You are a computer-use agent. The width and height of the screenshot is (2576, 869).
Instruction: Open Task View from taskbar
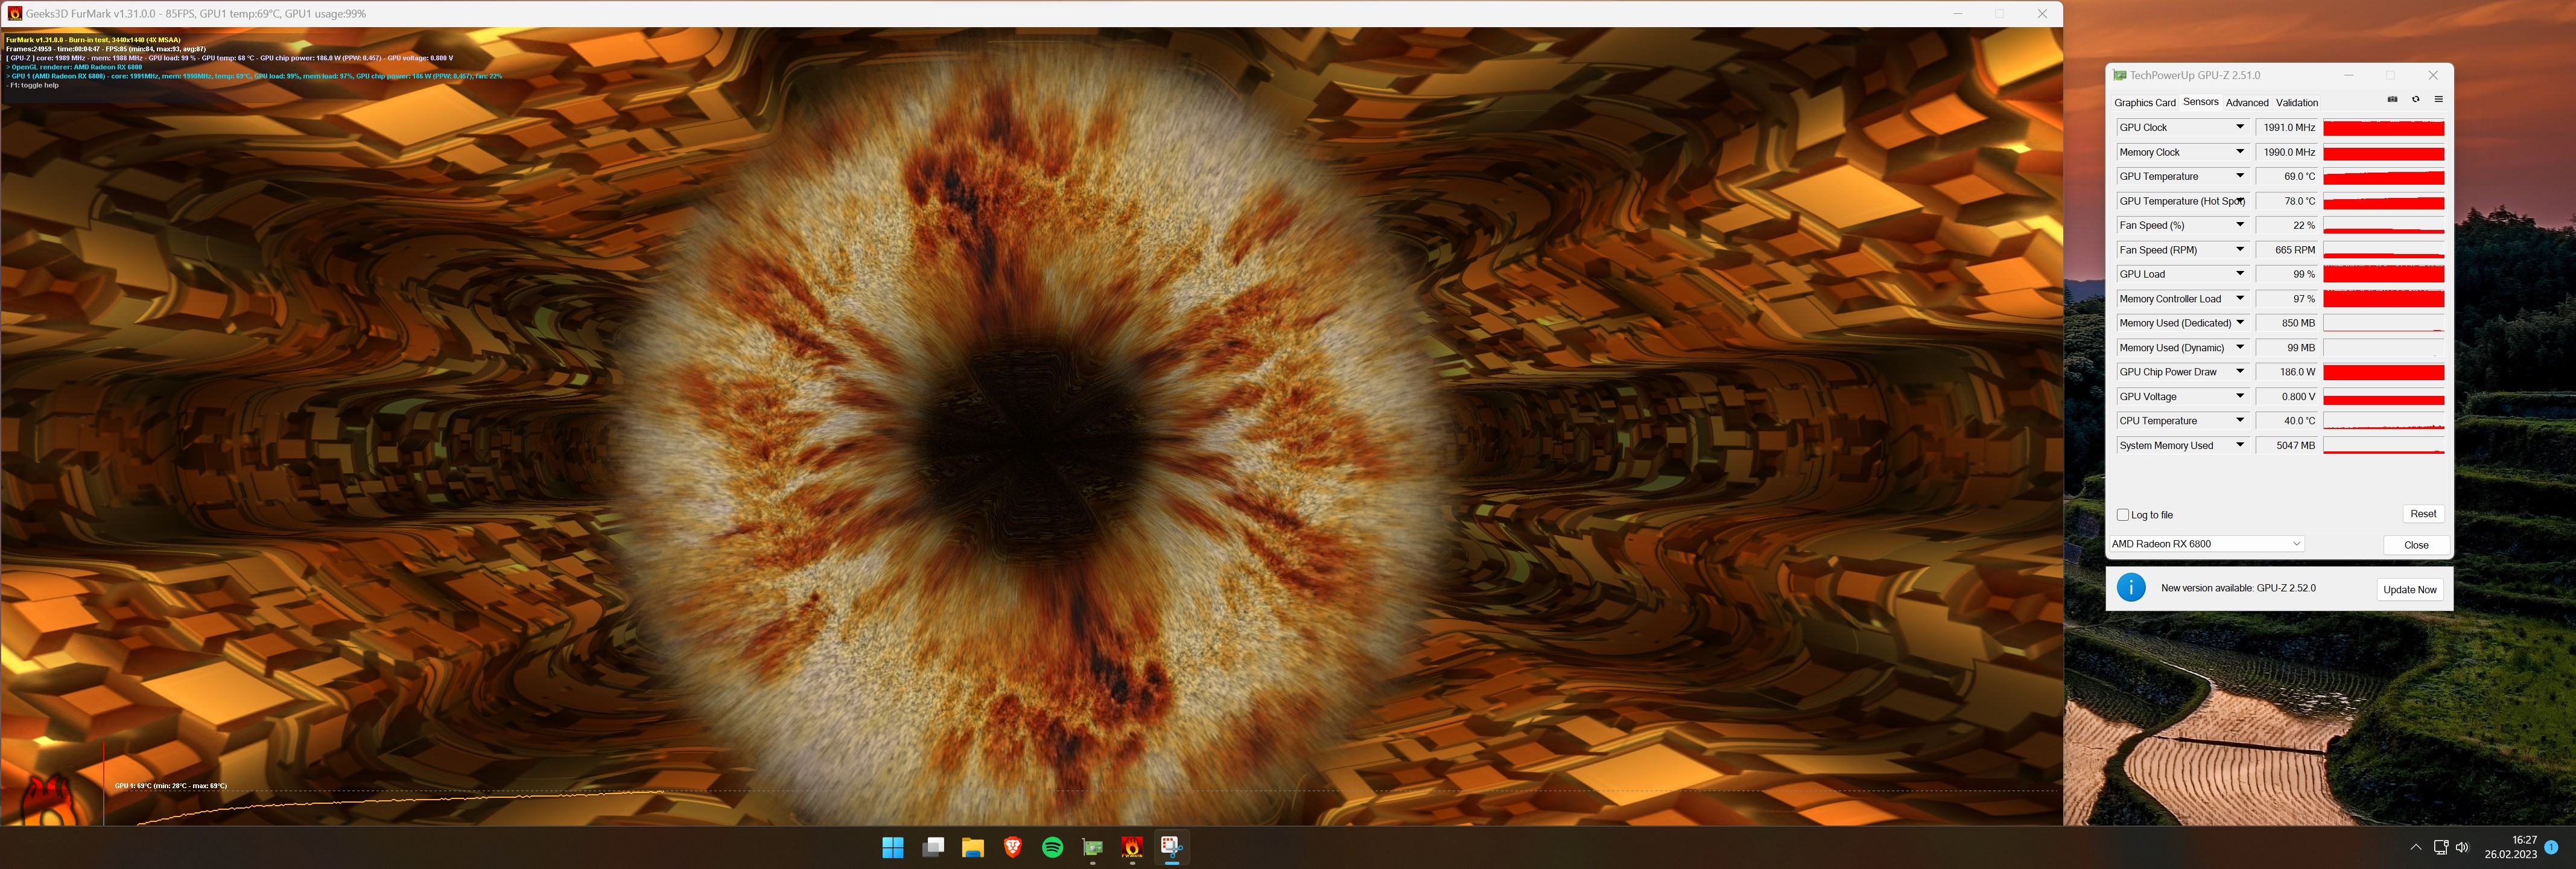click(x=933, y=848)
